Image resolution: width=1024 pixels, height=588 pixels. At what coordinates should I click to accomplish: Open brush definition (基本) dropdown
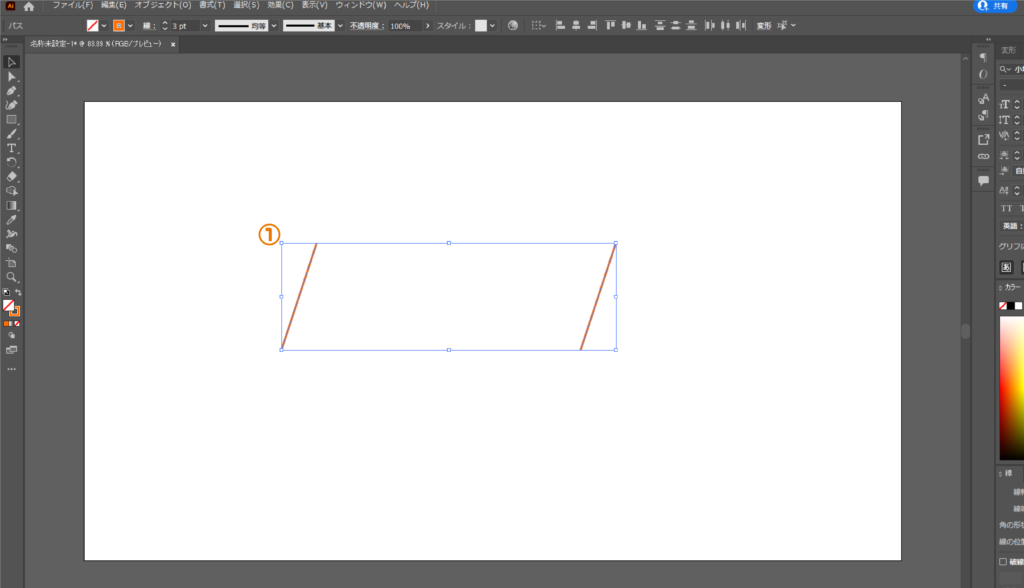(x=340, y=25)
